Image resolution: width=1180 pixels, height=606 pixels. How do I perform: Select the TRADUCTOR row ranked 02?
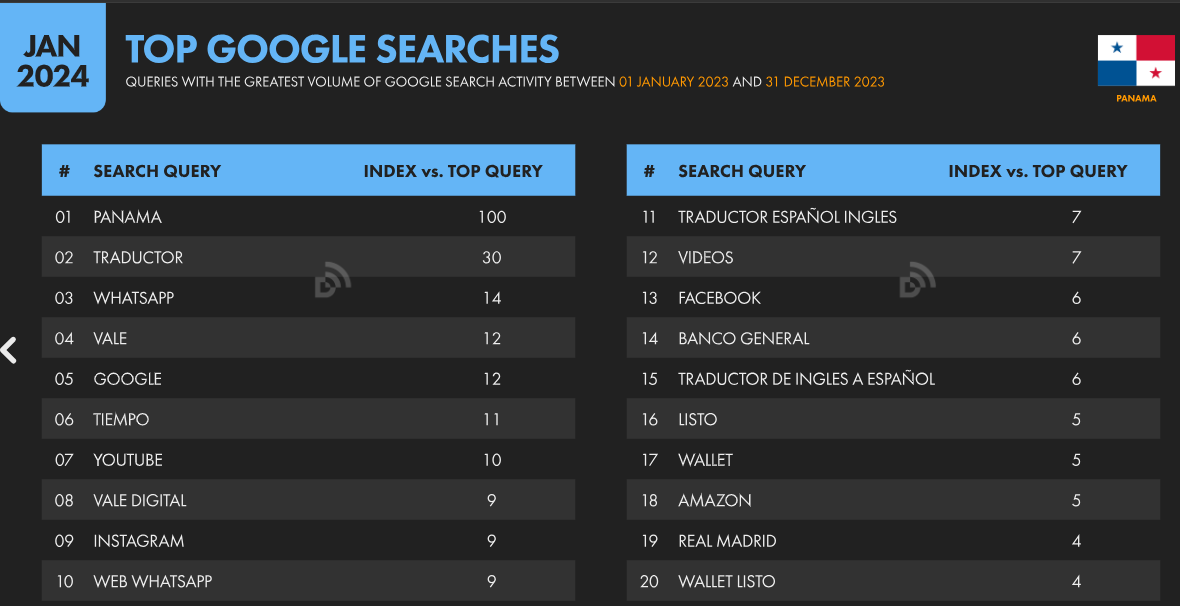309,257
